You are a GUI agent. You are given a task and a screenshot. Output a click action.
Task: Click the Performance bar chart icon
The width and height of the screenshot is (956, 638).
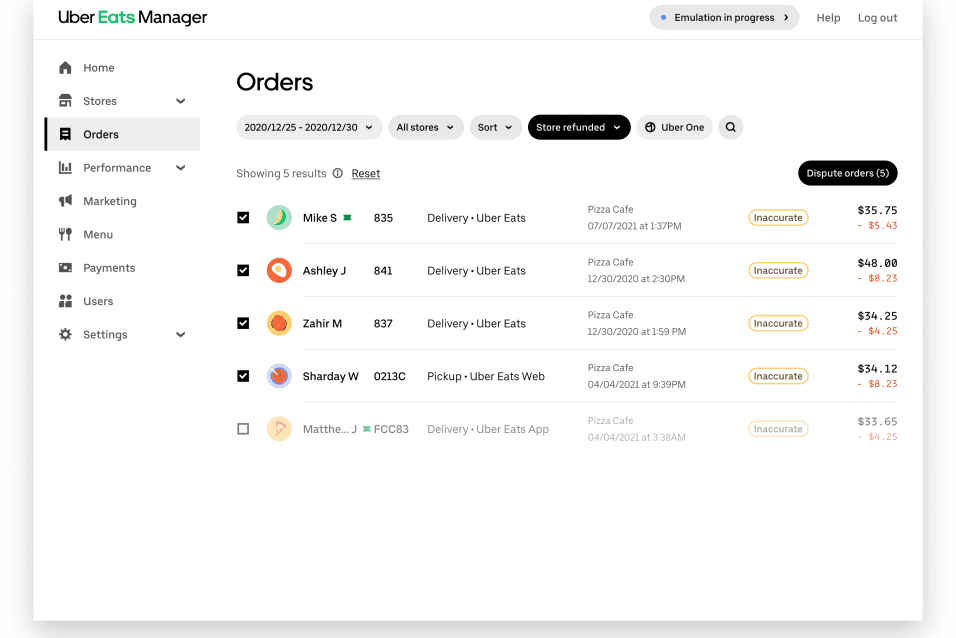[x=65, y=167]
